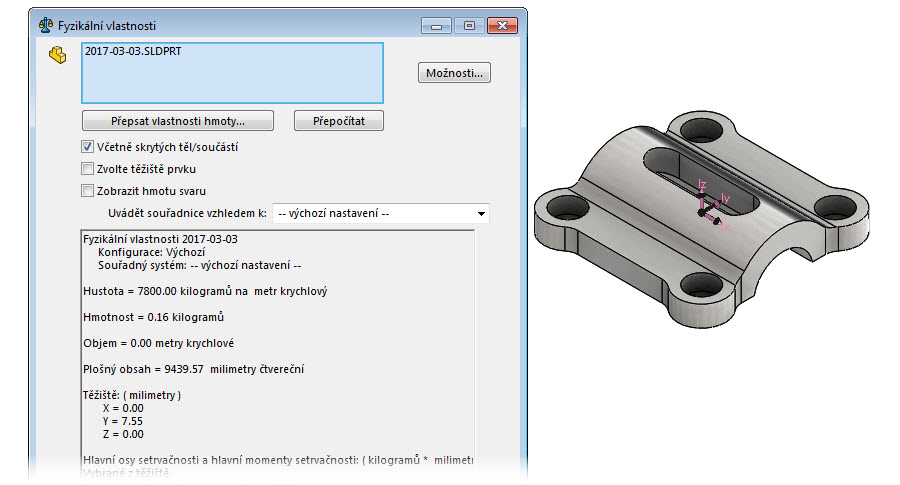
Task: Click the yellow part icon beside selection box
Action: [57, 55]
